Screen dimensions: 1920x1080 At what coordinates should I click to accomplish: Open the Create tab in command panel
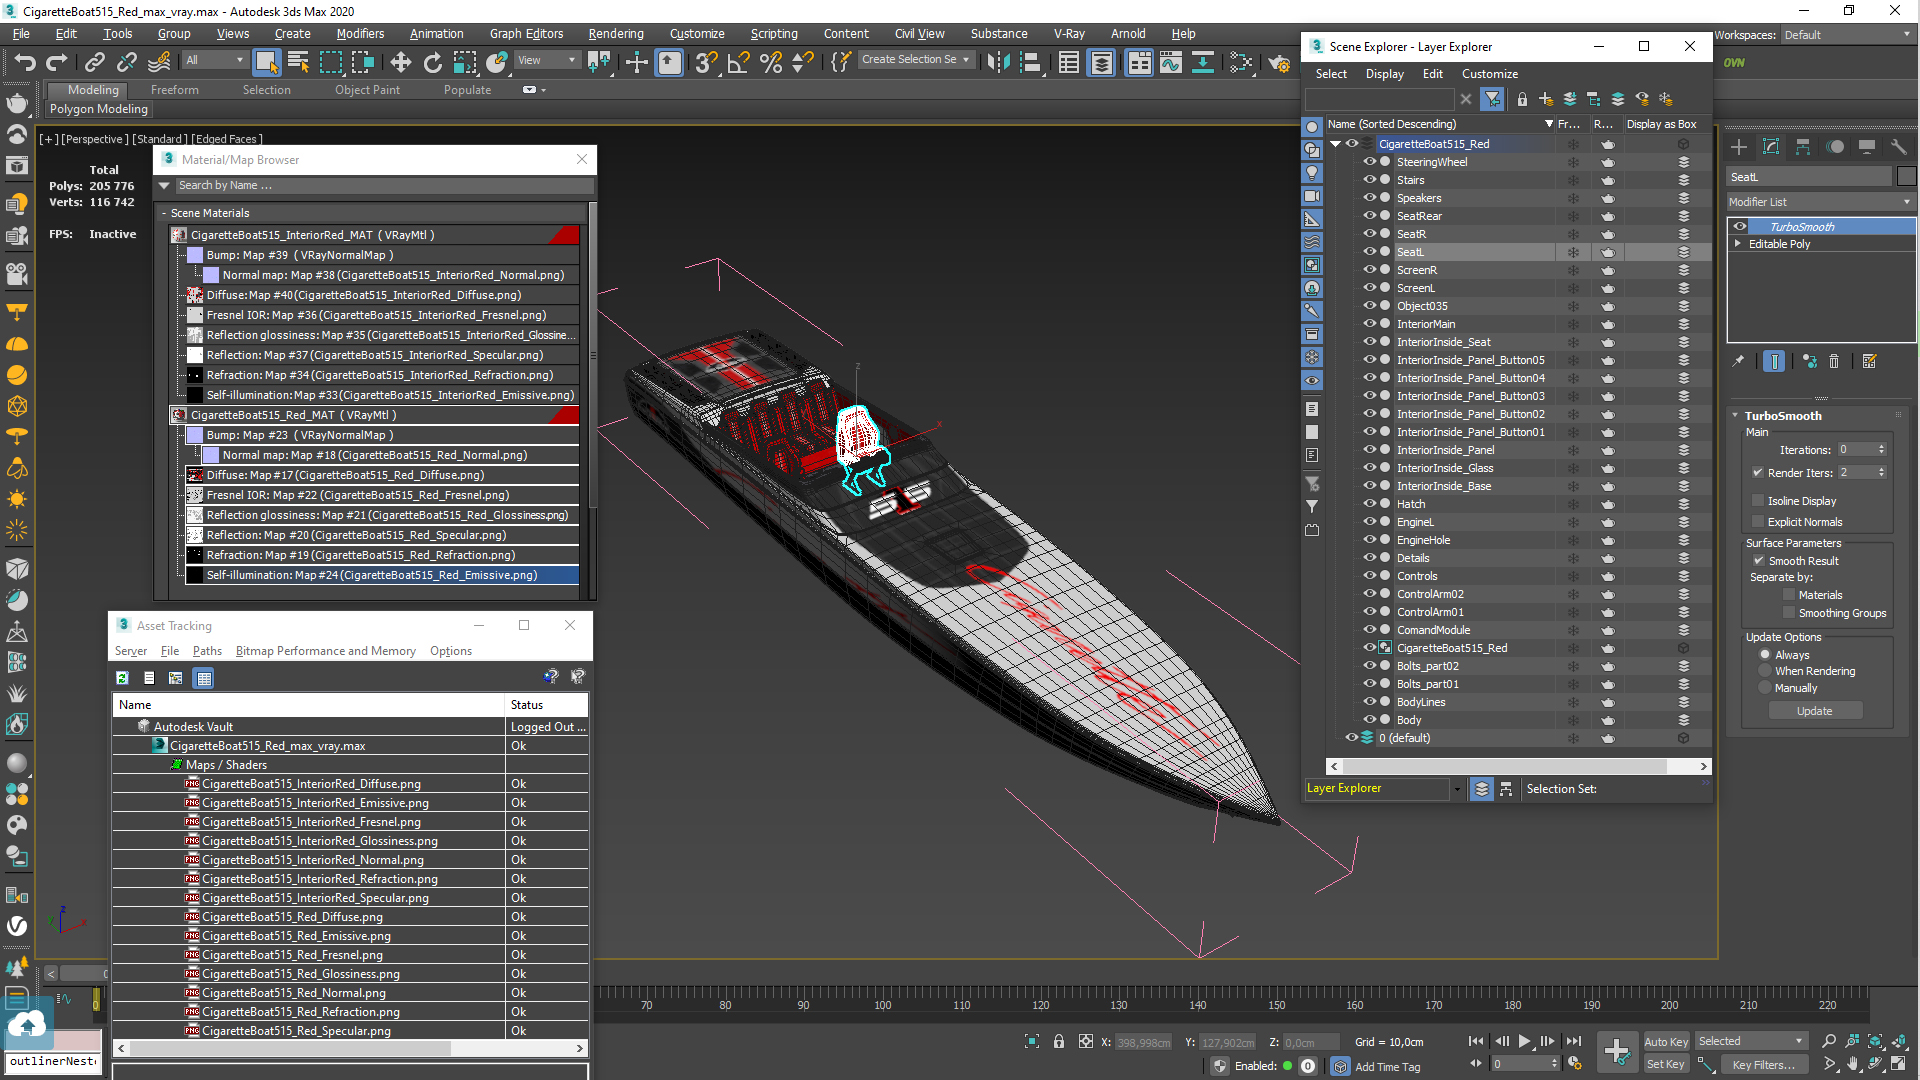1739,147
